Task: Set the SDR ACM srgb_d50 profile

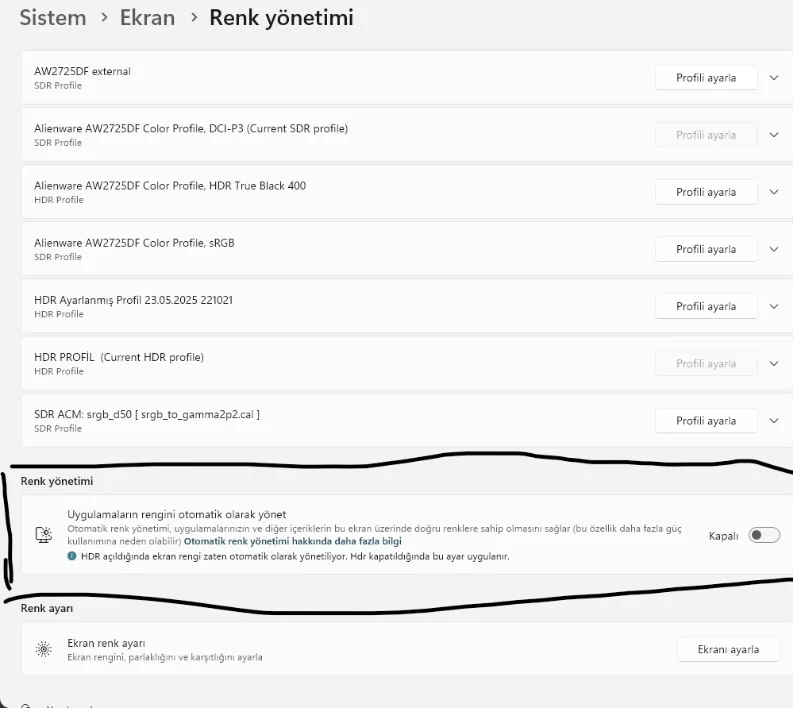Action: pyautogui.click(x=706, y=421)
